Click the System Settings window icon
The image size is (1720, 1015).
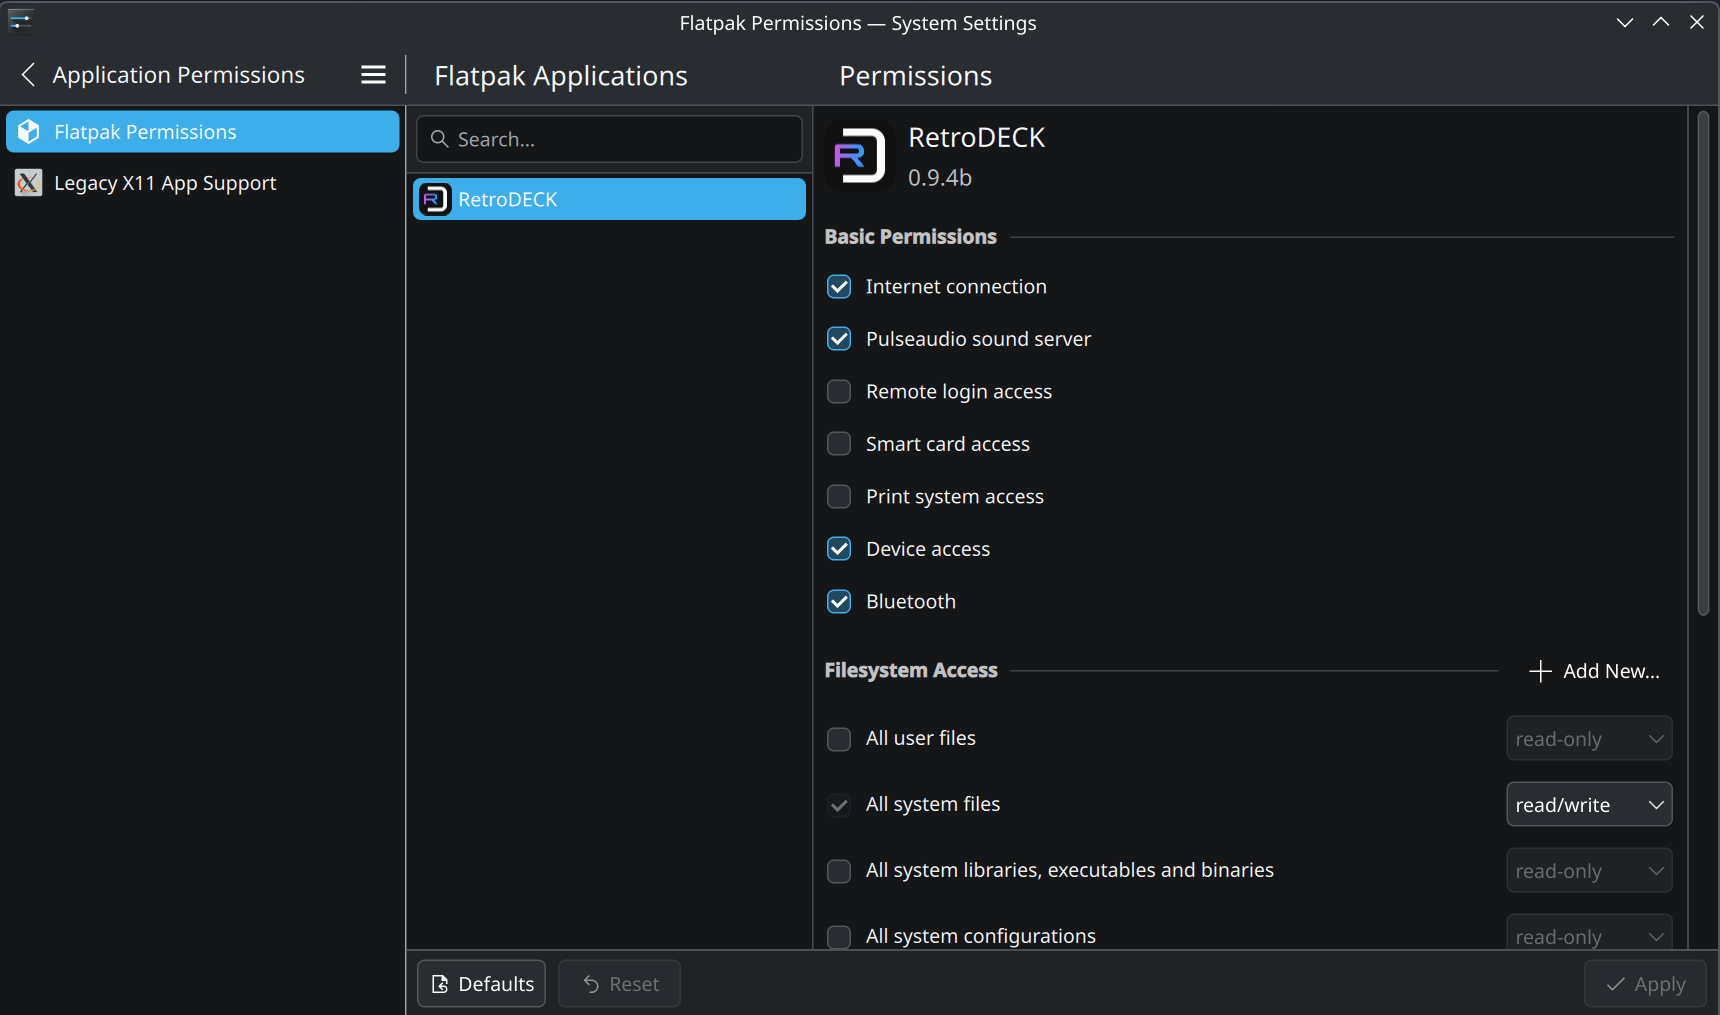click(21, 21)
